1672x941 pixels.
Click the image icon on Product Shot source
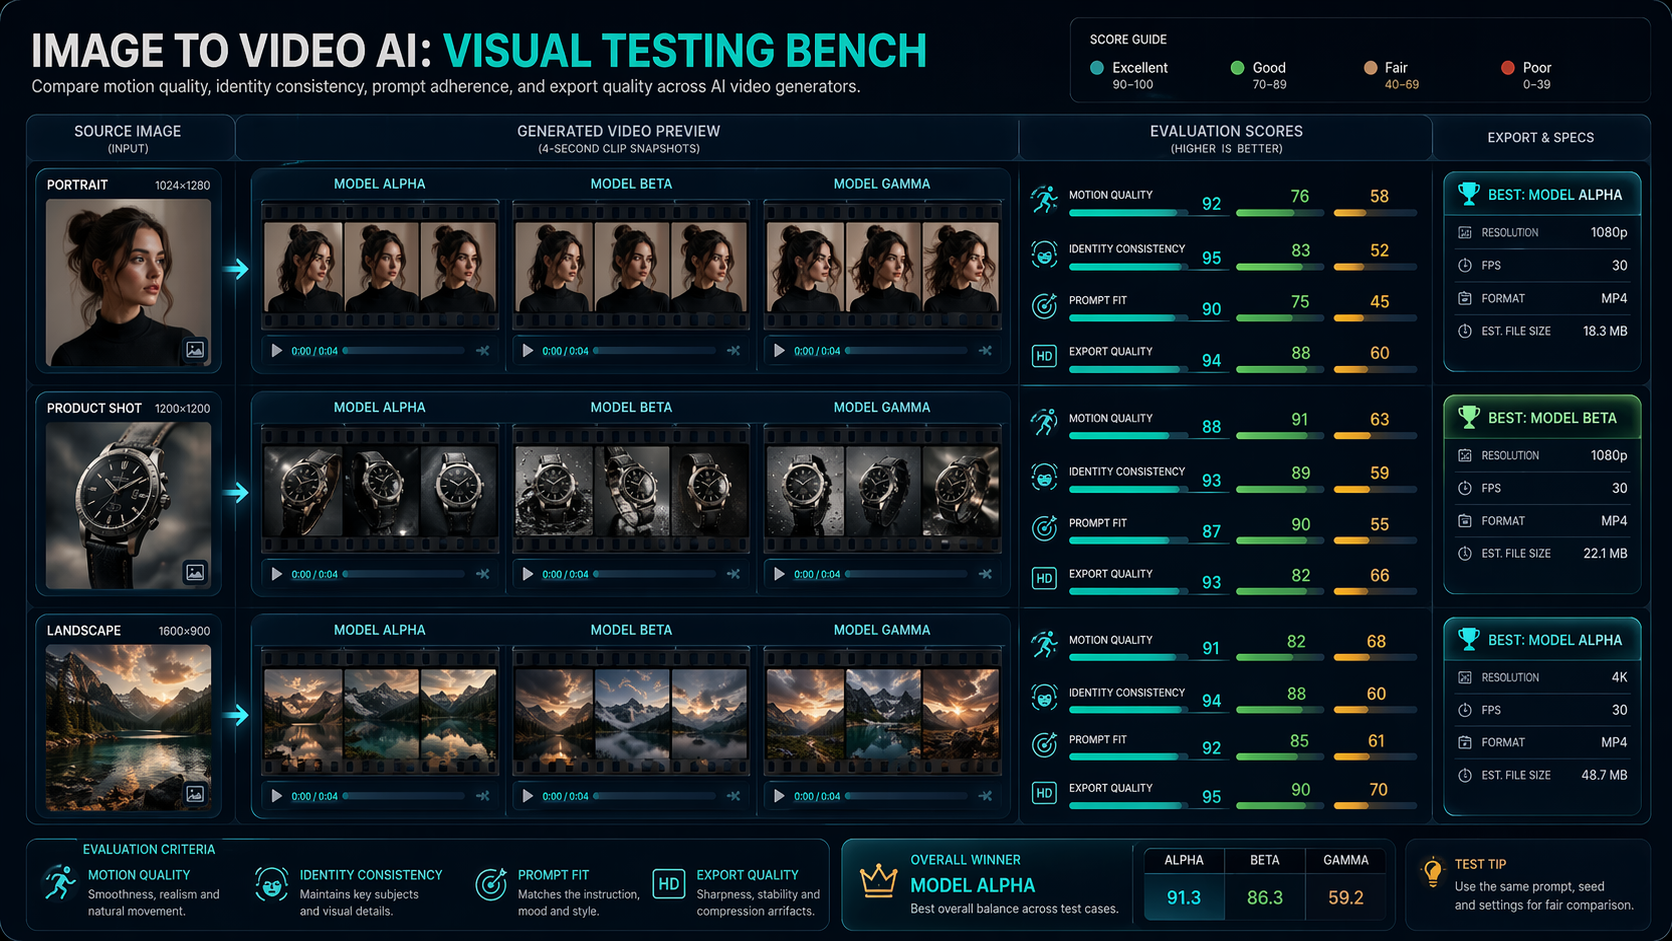coord(195,573)
